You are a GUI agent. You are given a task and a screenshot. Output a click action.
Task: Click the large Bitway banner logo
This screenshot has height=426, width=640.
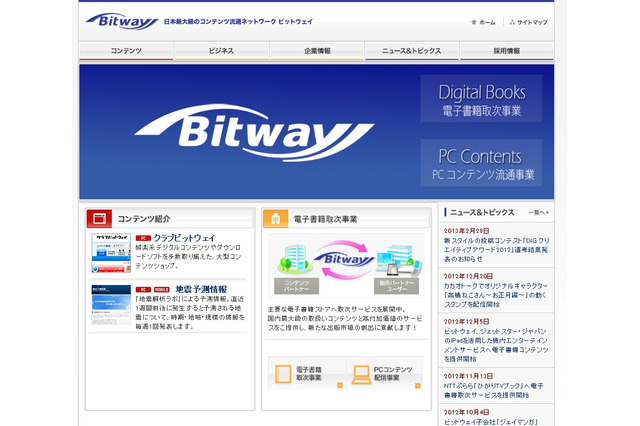[254, 133]
